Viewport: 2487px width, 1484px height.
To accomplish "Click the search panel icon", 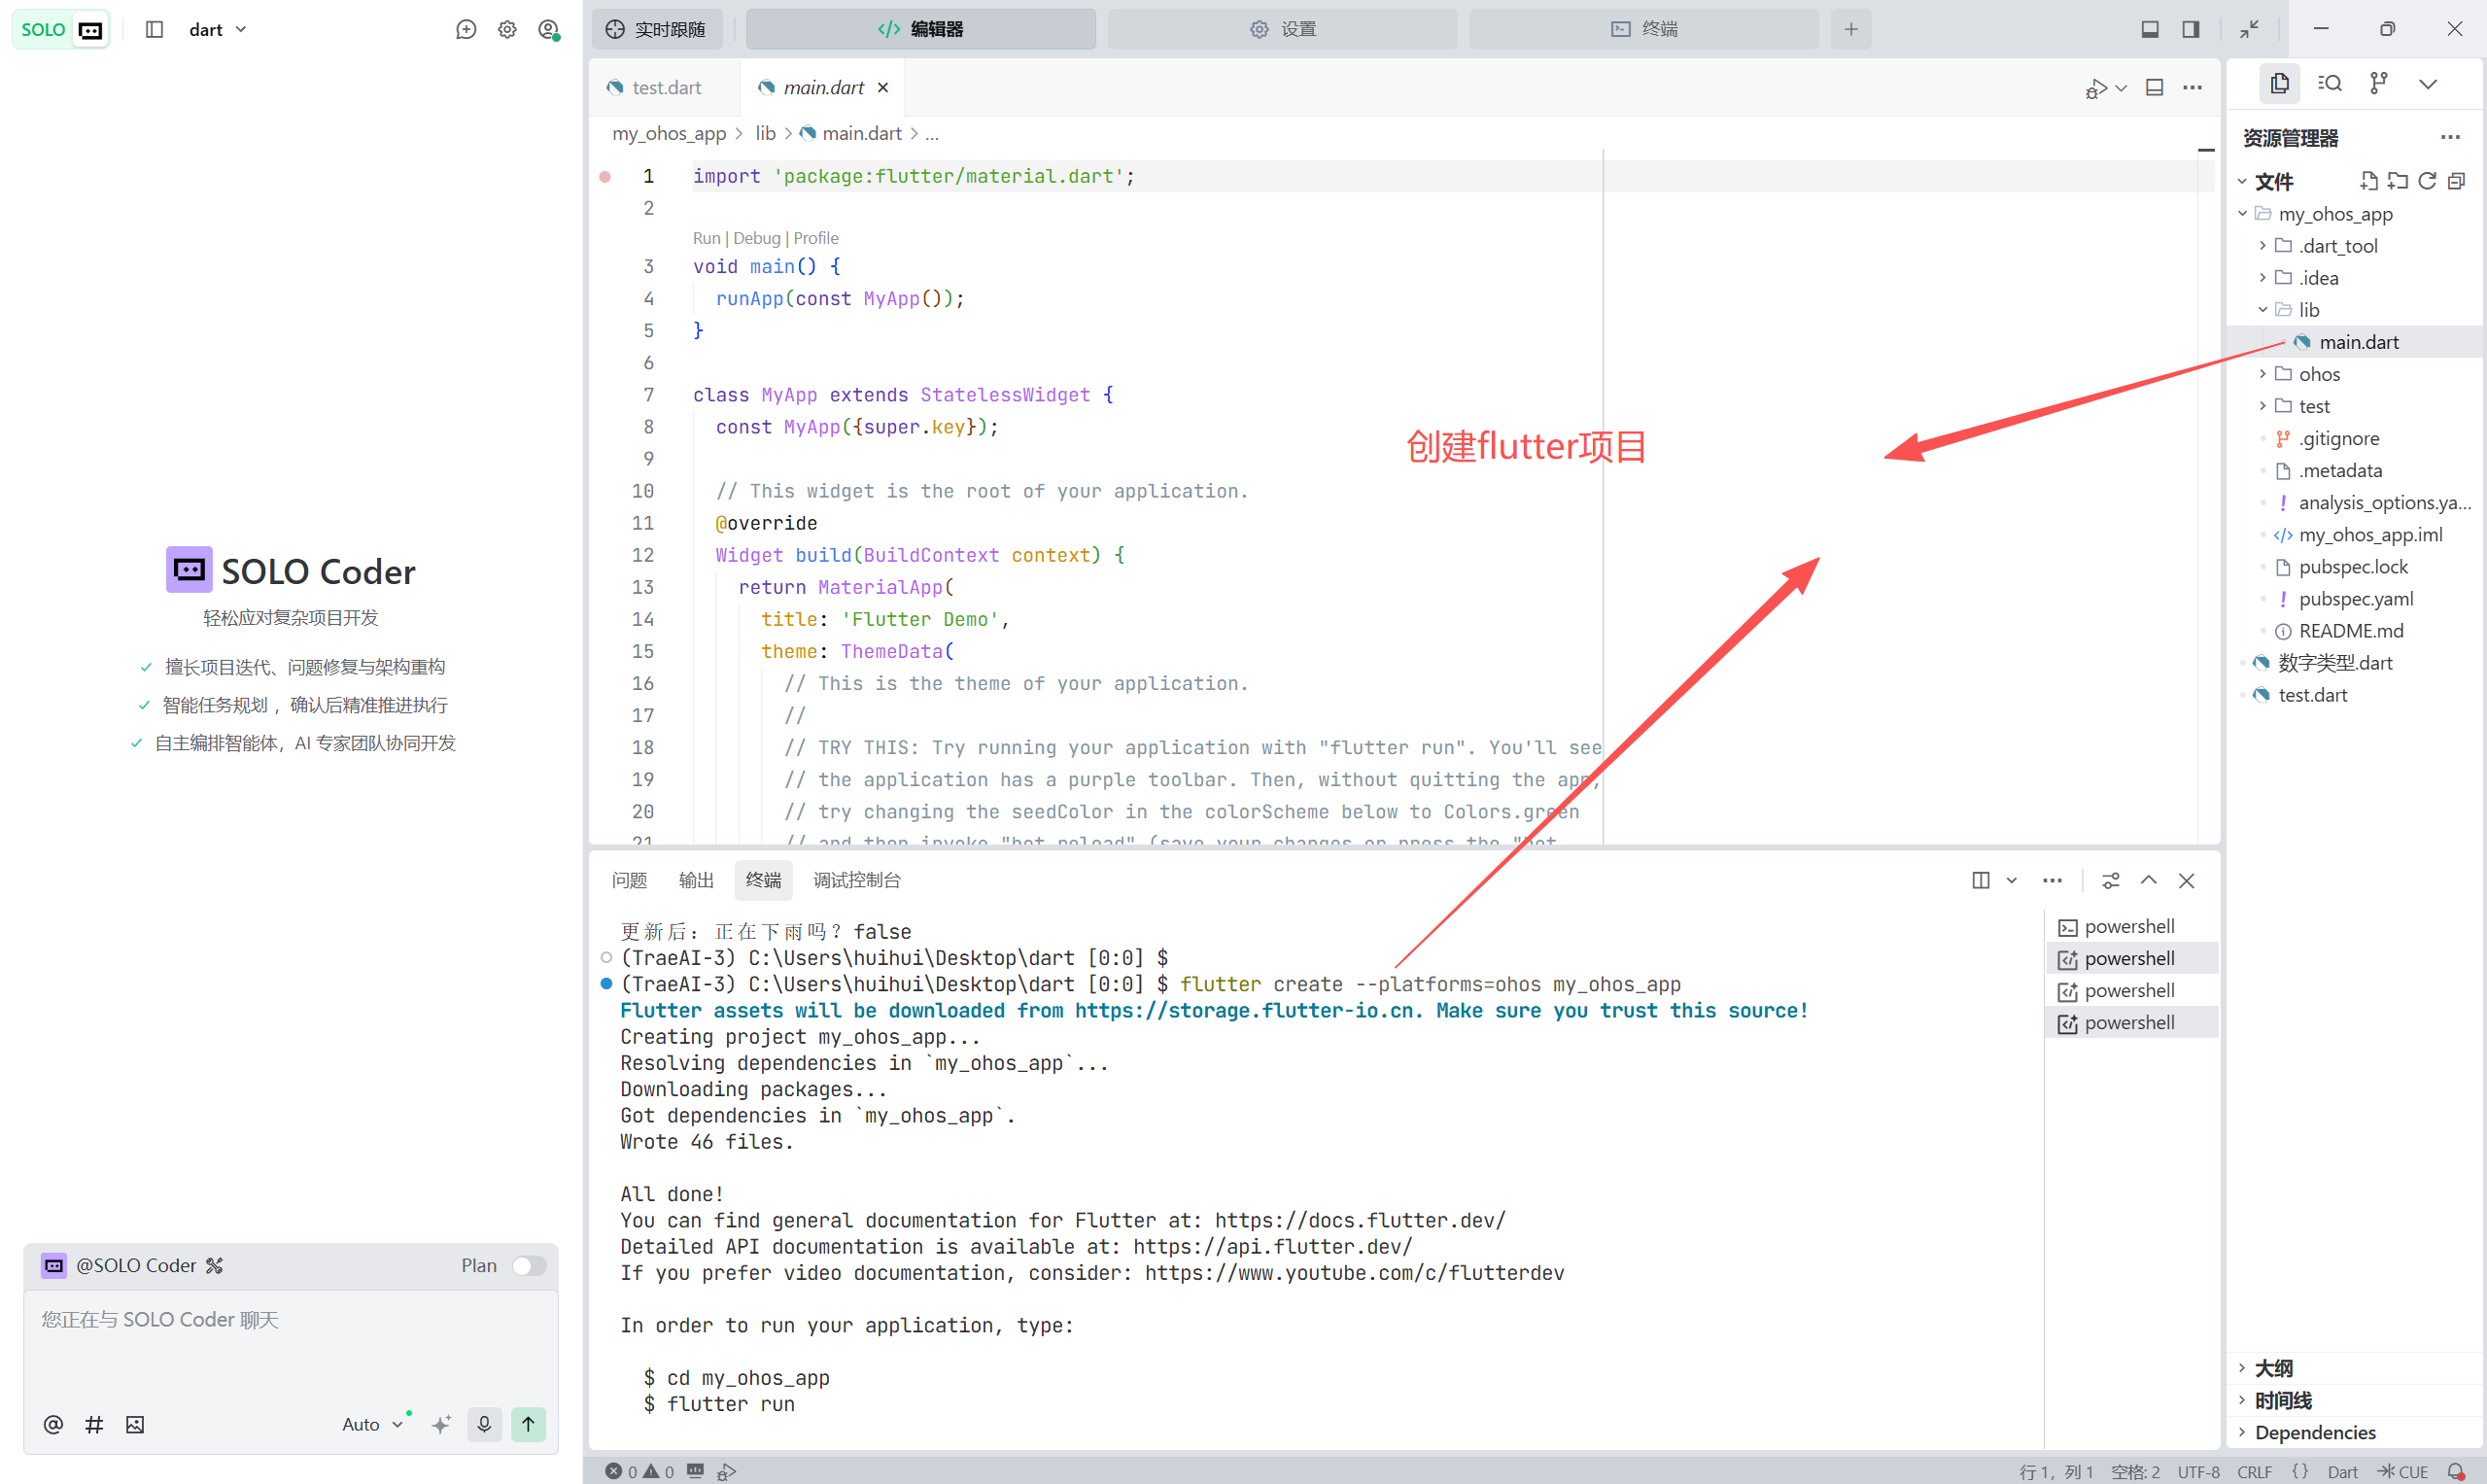I will coord(2329,83).
